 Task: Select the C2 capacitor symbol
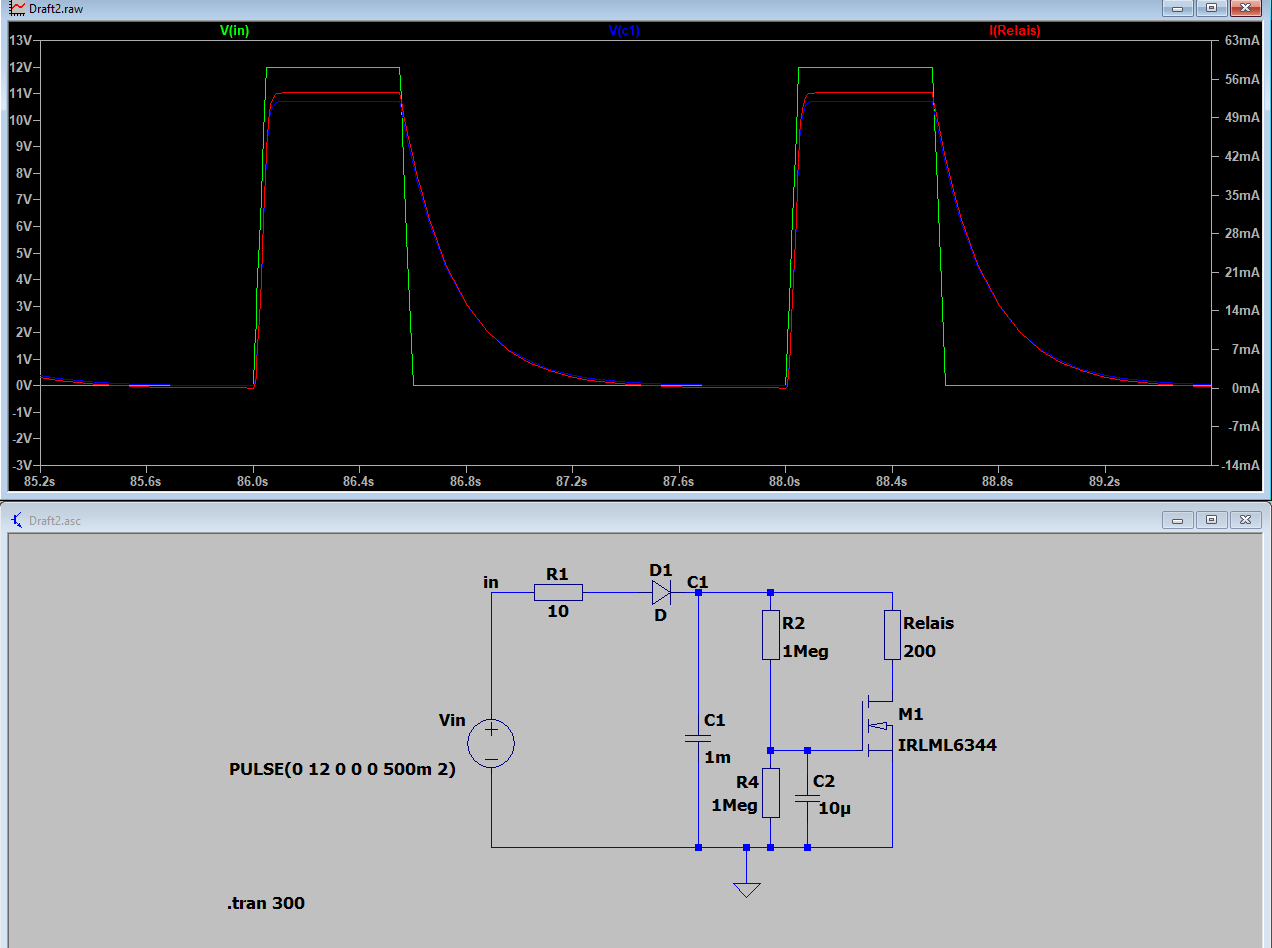click(x=807, y=799)
